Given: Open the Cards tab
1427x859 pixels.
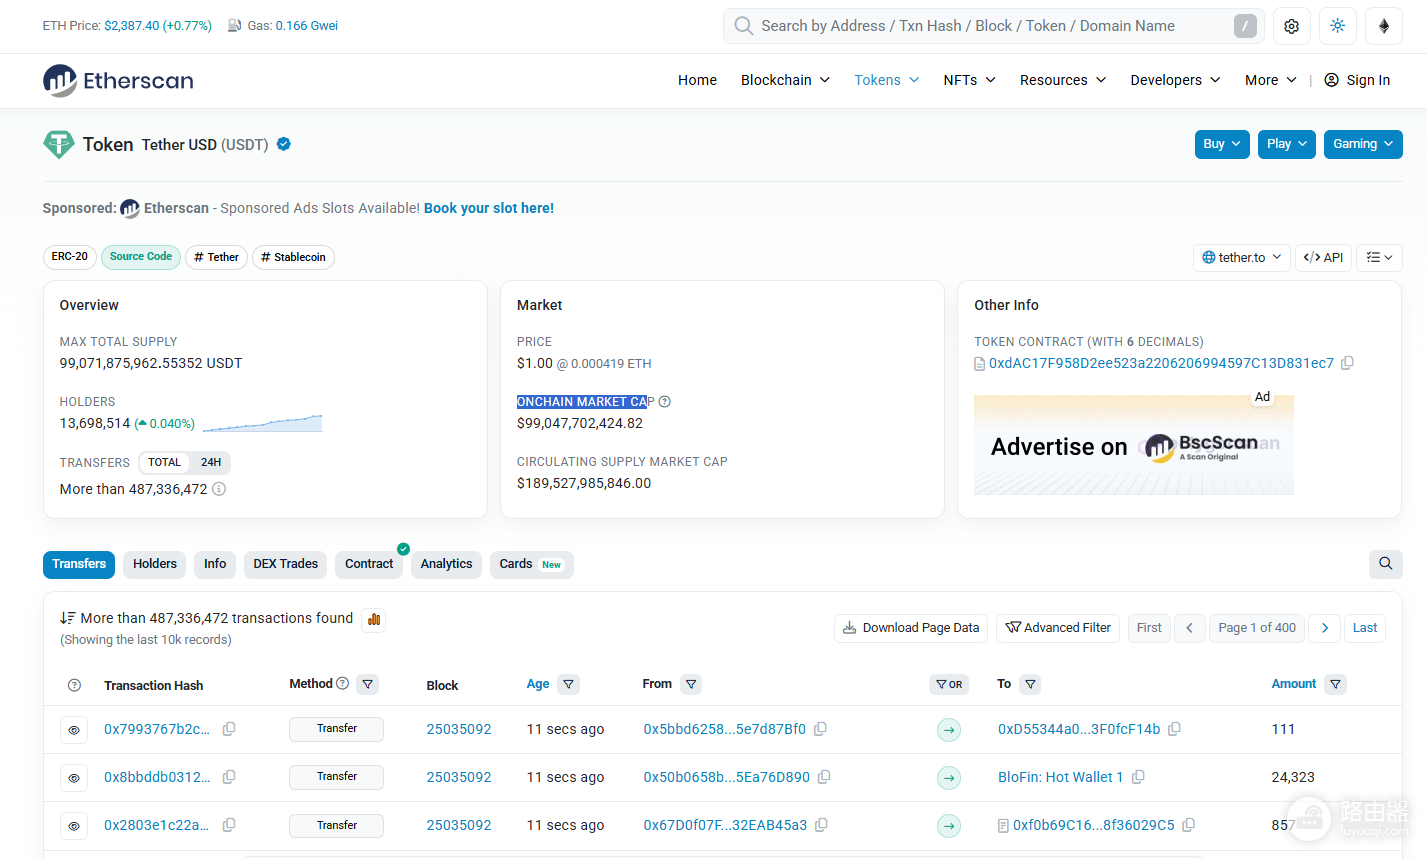Looking at the screenshot, I should click(531, 564).
